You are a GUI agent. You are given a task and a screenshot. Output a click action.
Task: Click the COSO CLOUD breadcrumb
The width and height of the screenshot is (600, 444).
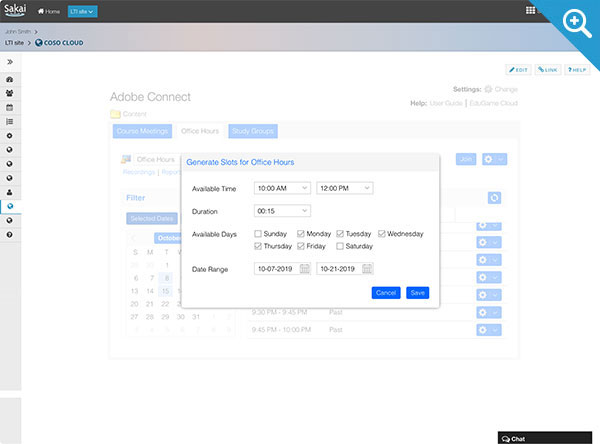[x=59, y=43]
